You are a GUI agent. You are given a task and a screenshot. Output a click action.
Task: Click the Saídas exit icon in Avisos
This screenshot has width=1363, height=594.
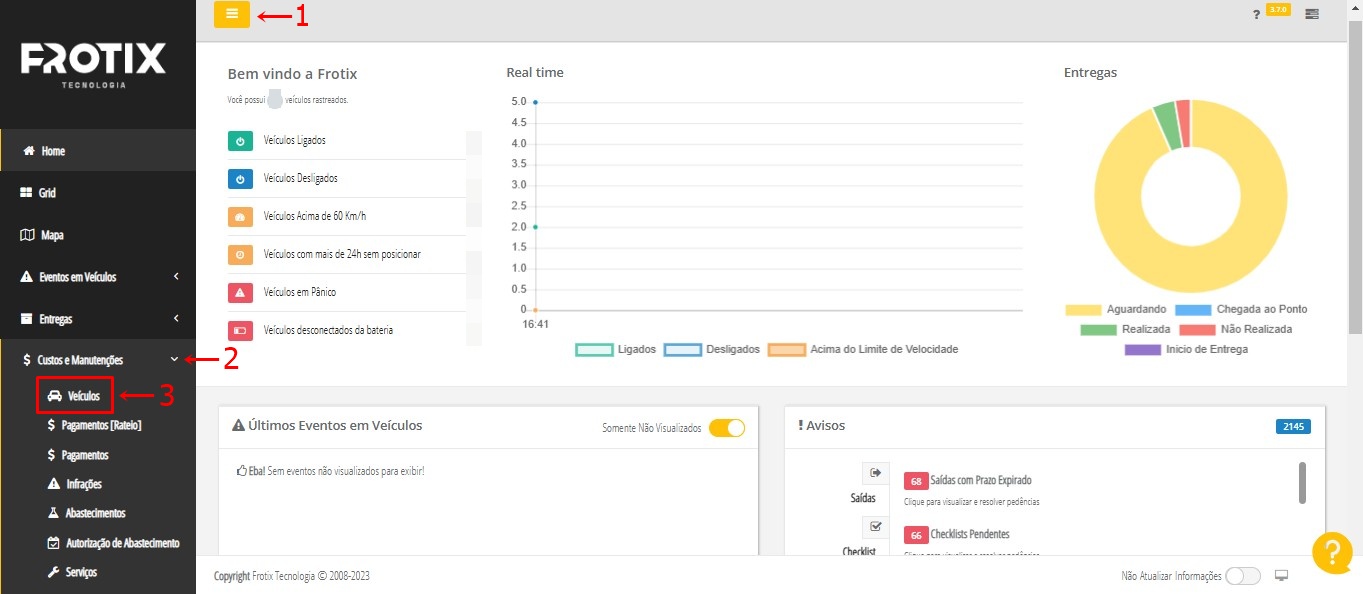pyautogui.click(x=875, y=473)
